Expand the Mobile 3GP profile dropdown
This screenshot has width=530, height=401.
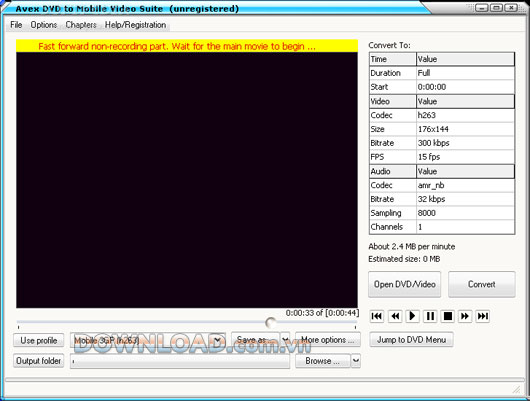pos(218,340)
